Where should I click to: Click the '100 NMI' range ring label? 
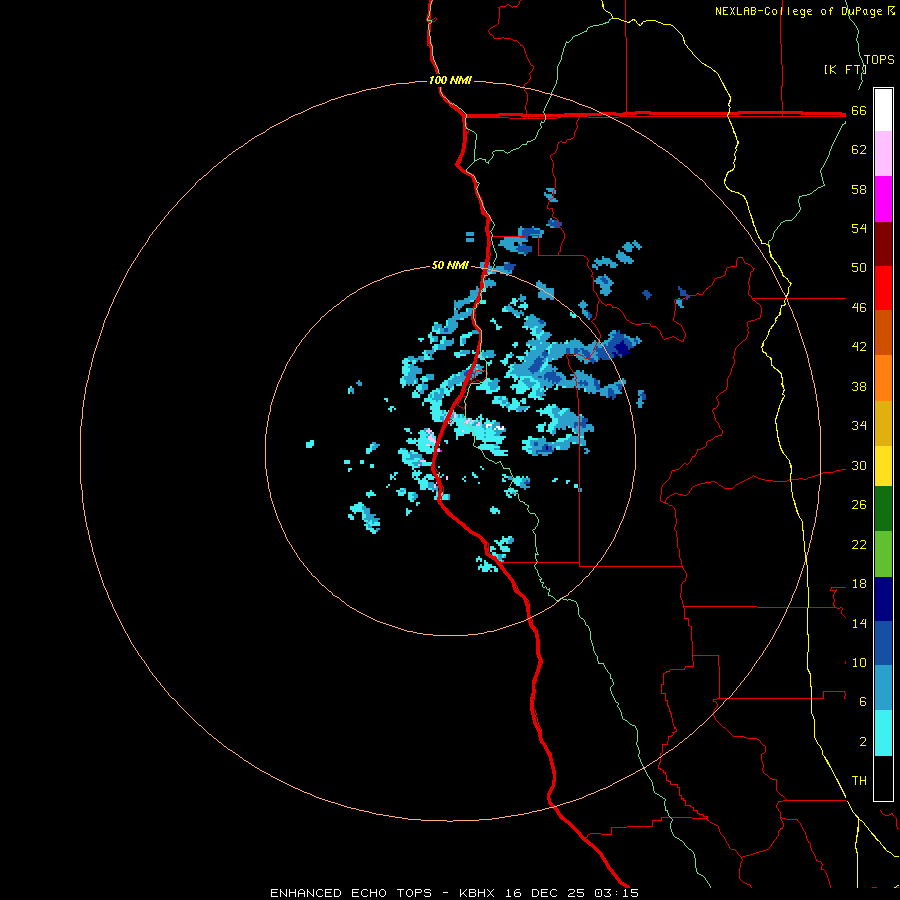tap(450, 80)
